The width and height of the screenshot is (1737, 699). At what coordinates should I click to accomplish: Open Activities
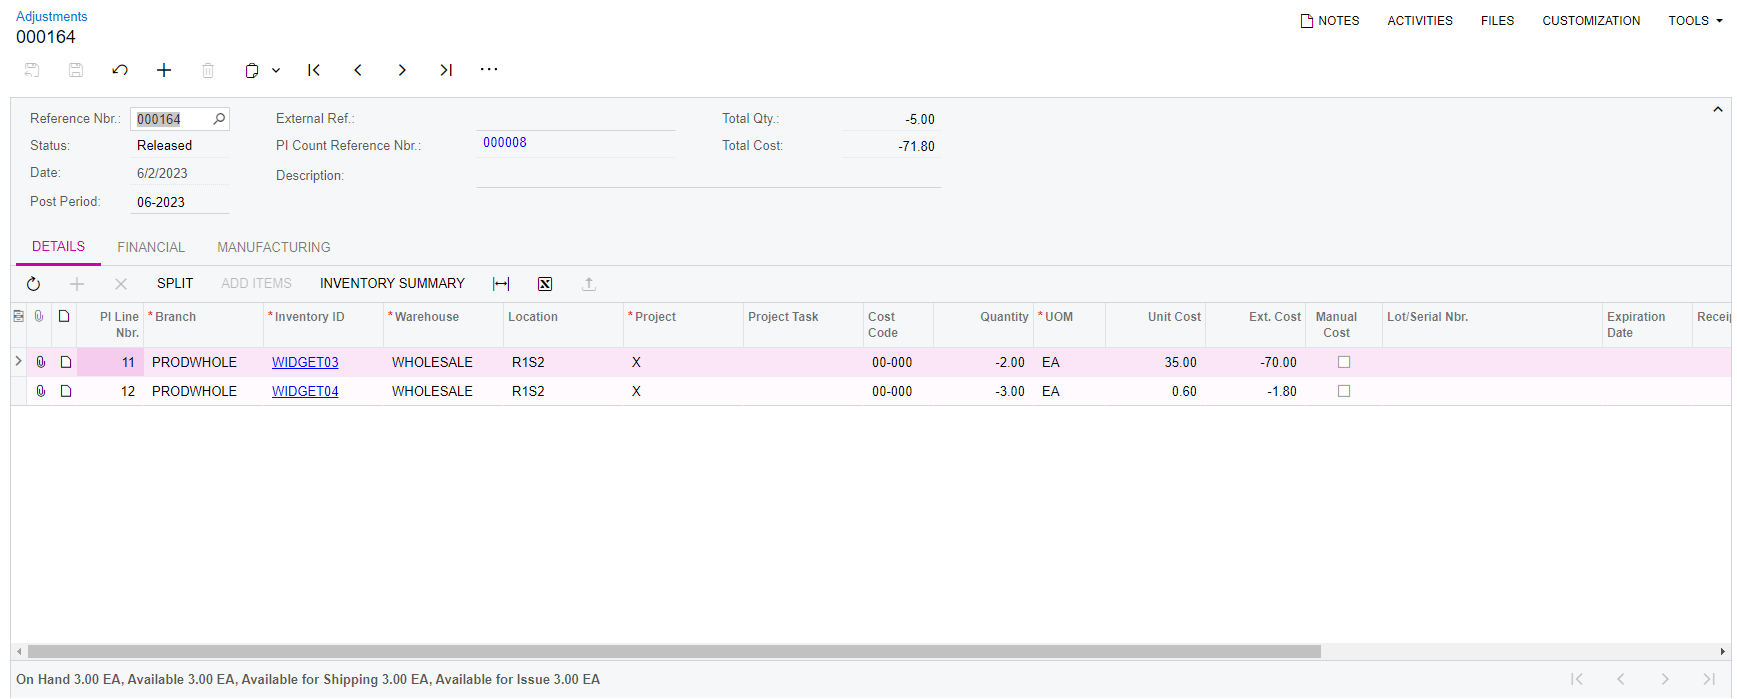pyautogui.click(x=1420, y=20)
